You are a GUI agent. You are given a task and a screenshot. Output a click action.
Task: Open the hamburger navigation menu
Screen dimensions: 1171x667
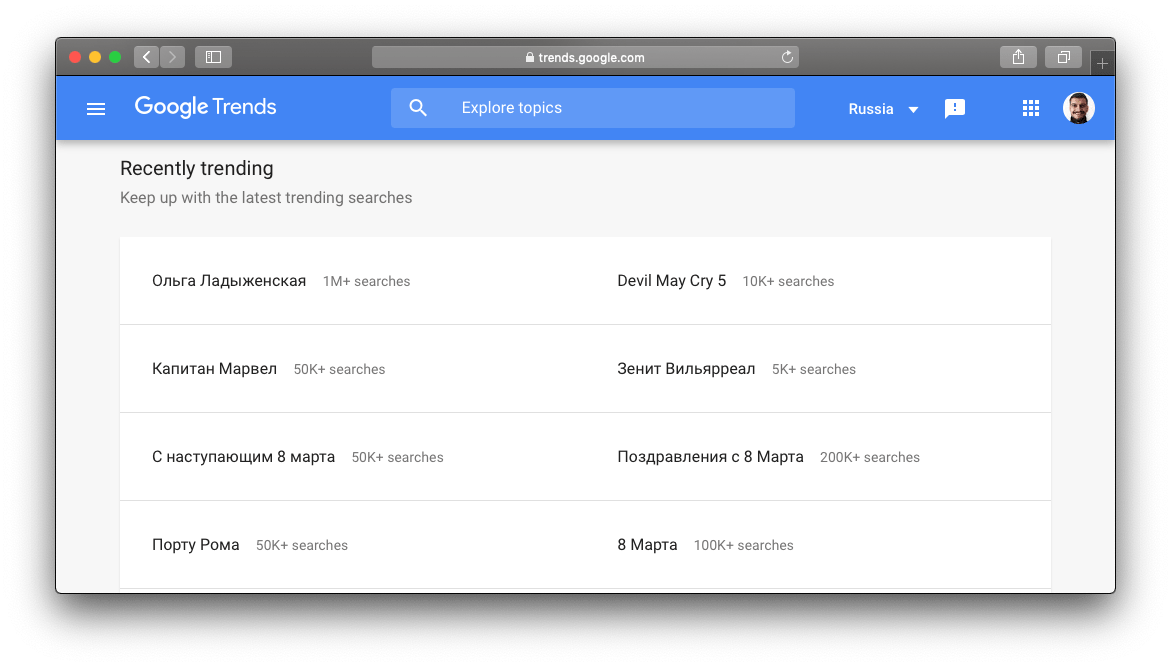pyautogui.click(x=96, y=109)
